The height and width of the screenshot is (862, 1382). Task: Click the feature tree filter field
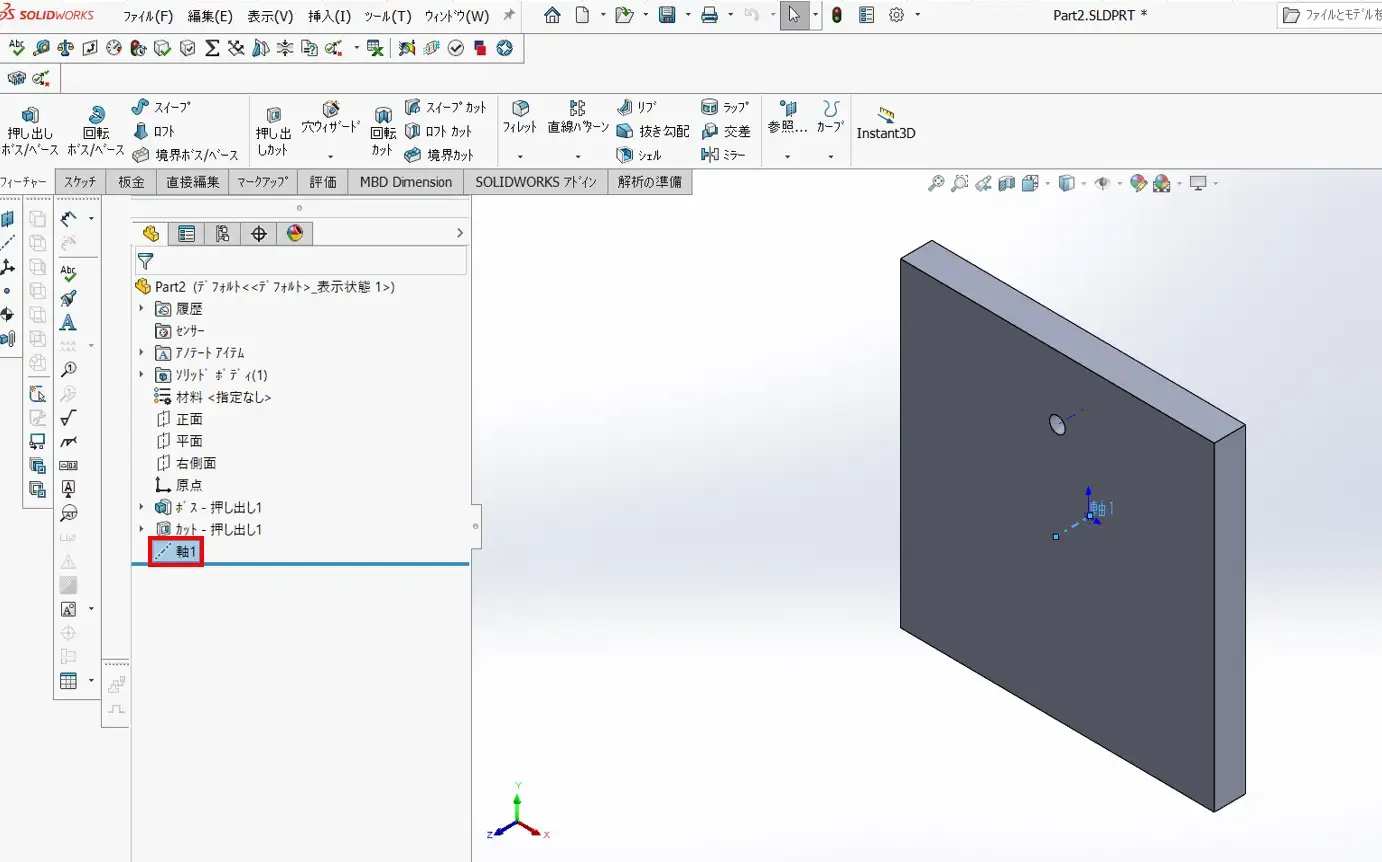pyautogui.click(x=310, y=262)
